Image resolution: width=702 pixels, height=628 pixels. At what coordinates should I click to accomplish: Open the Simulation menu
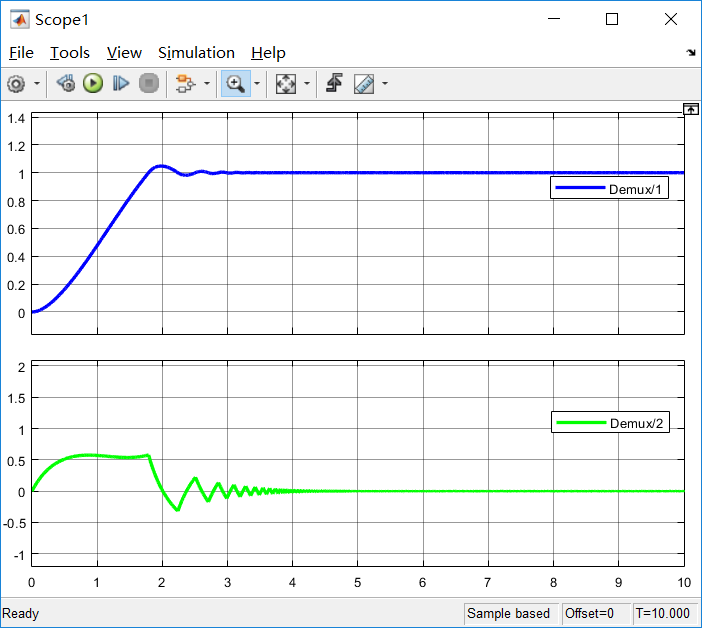click(196, 53)
